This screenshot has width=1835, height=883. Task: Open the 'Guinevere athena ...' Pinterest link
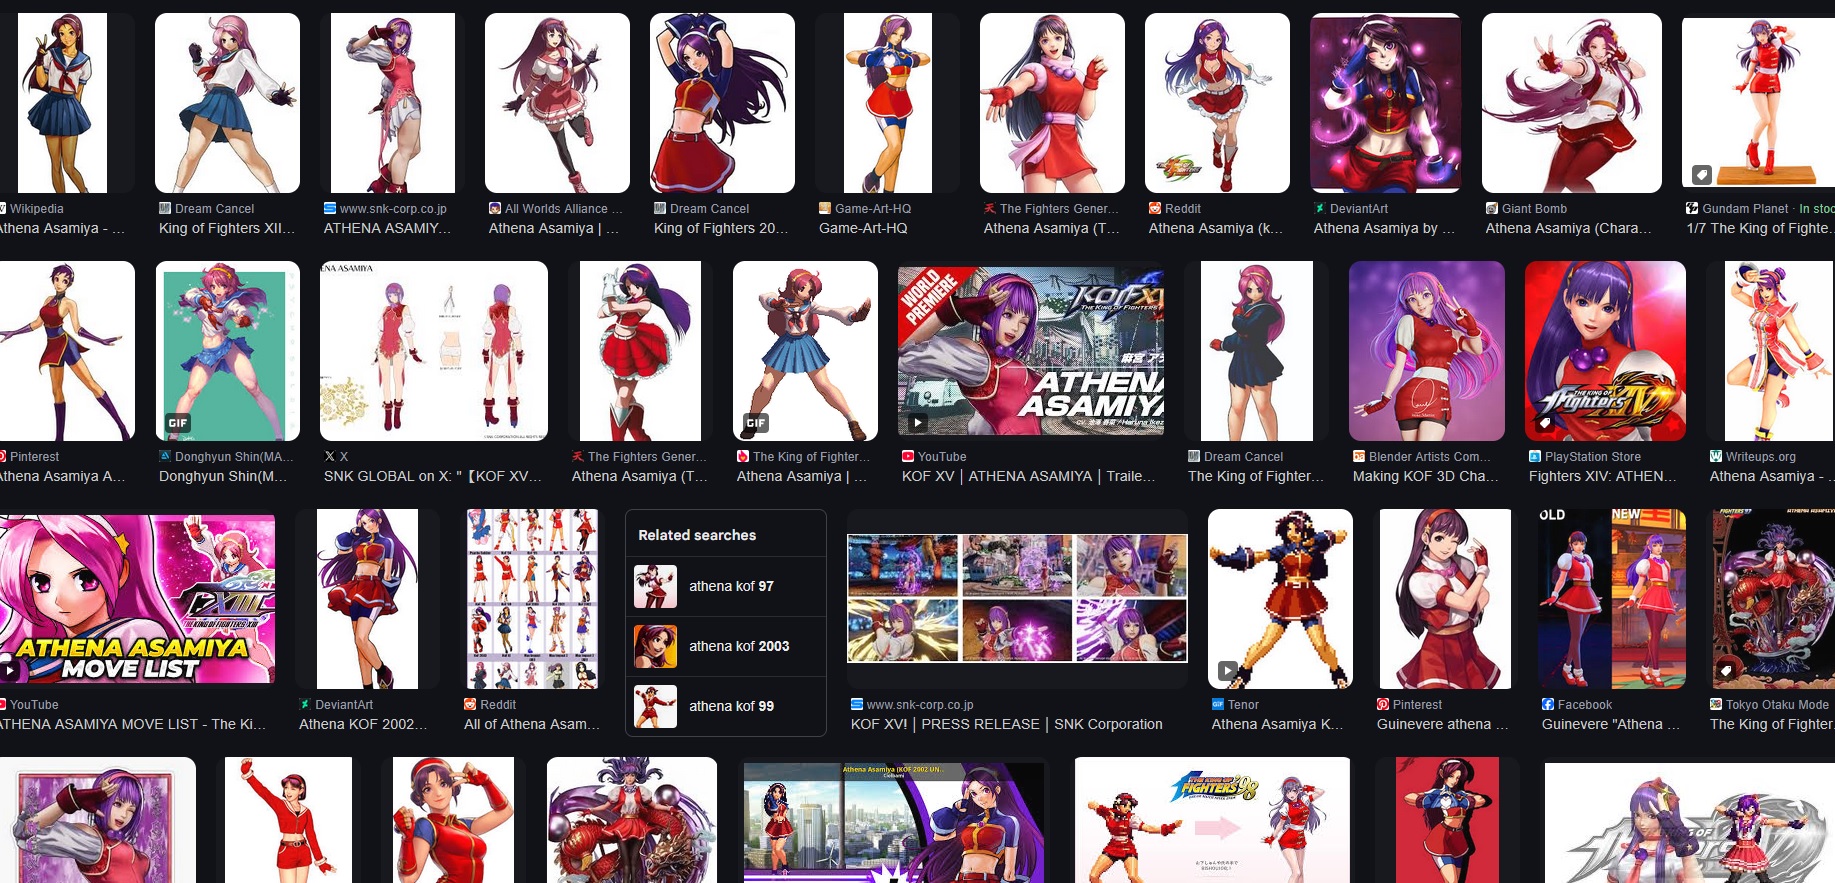click(x=1442, y=724)
